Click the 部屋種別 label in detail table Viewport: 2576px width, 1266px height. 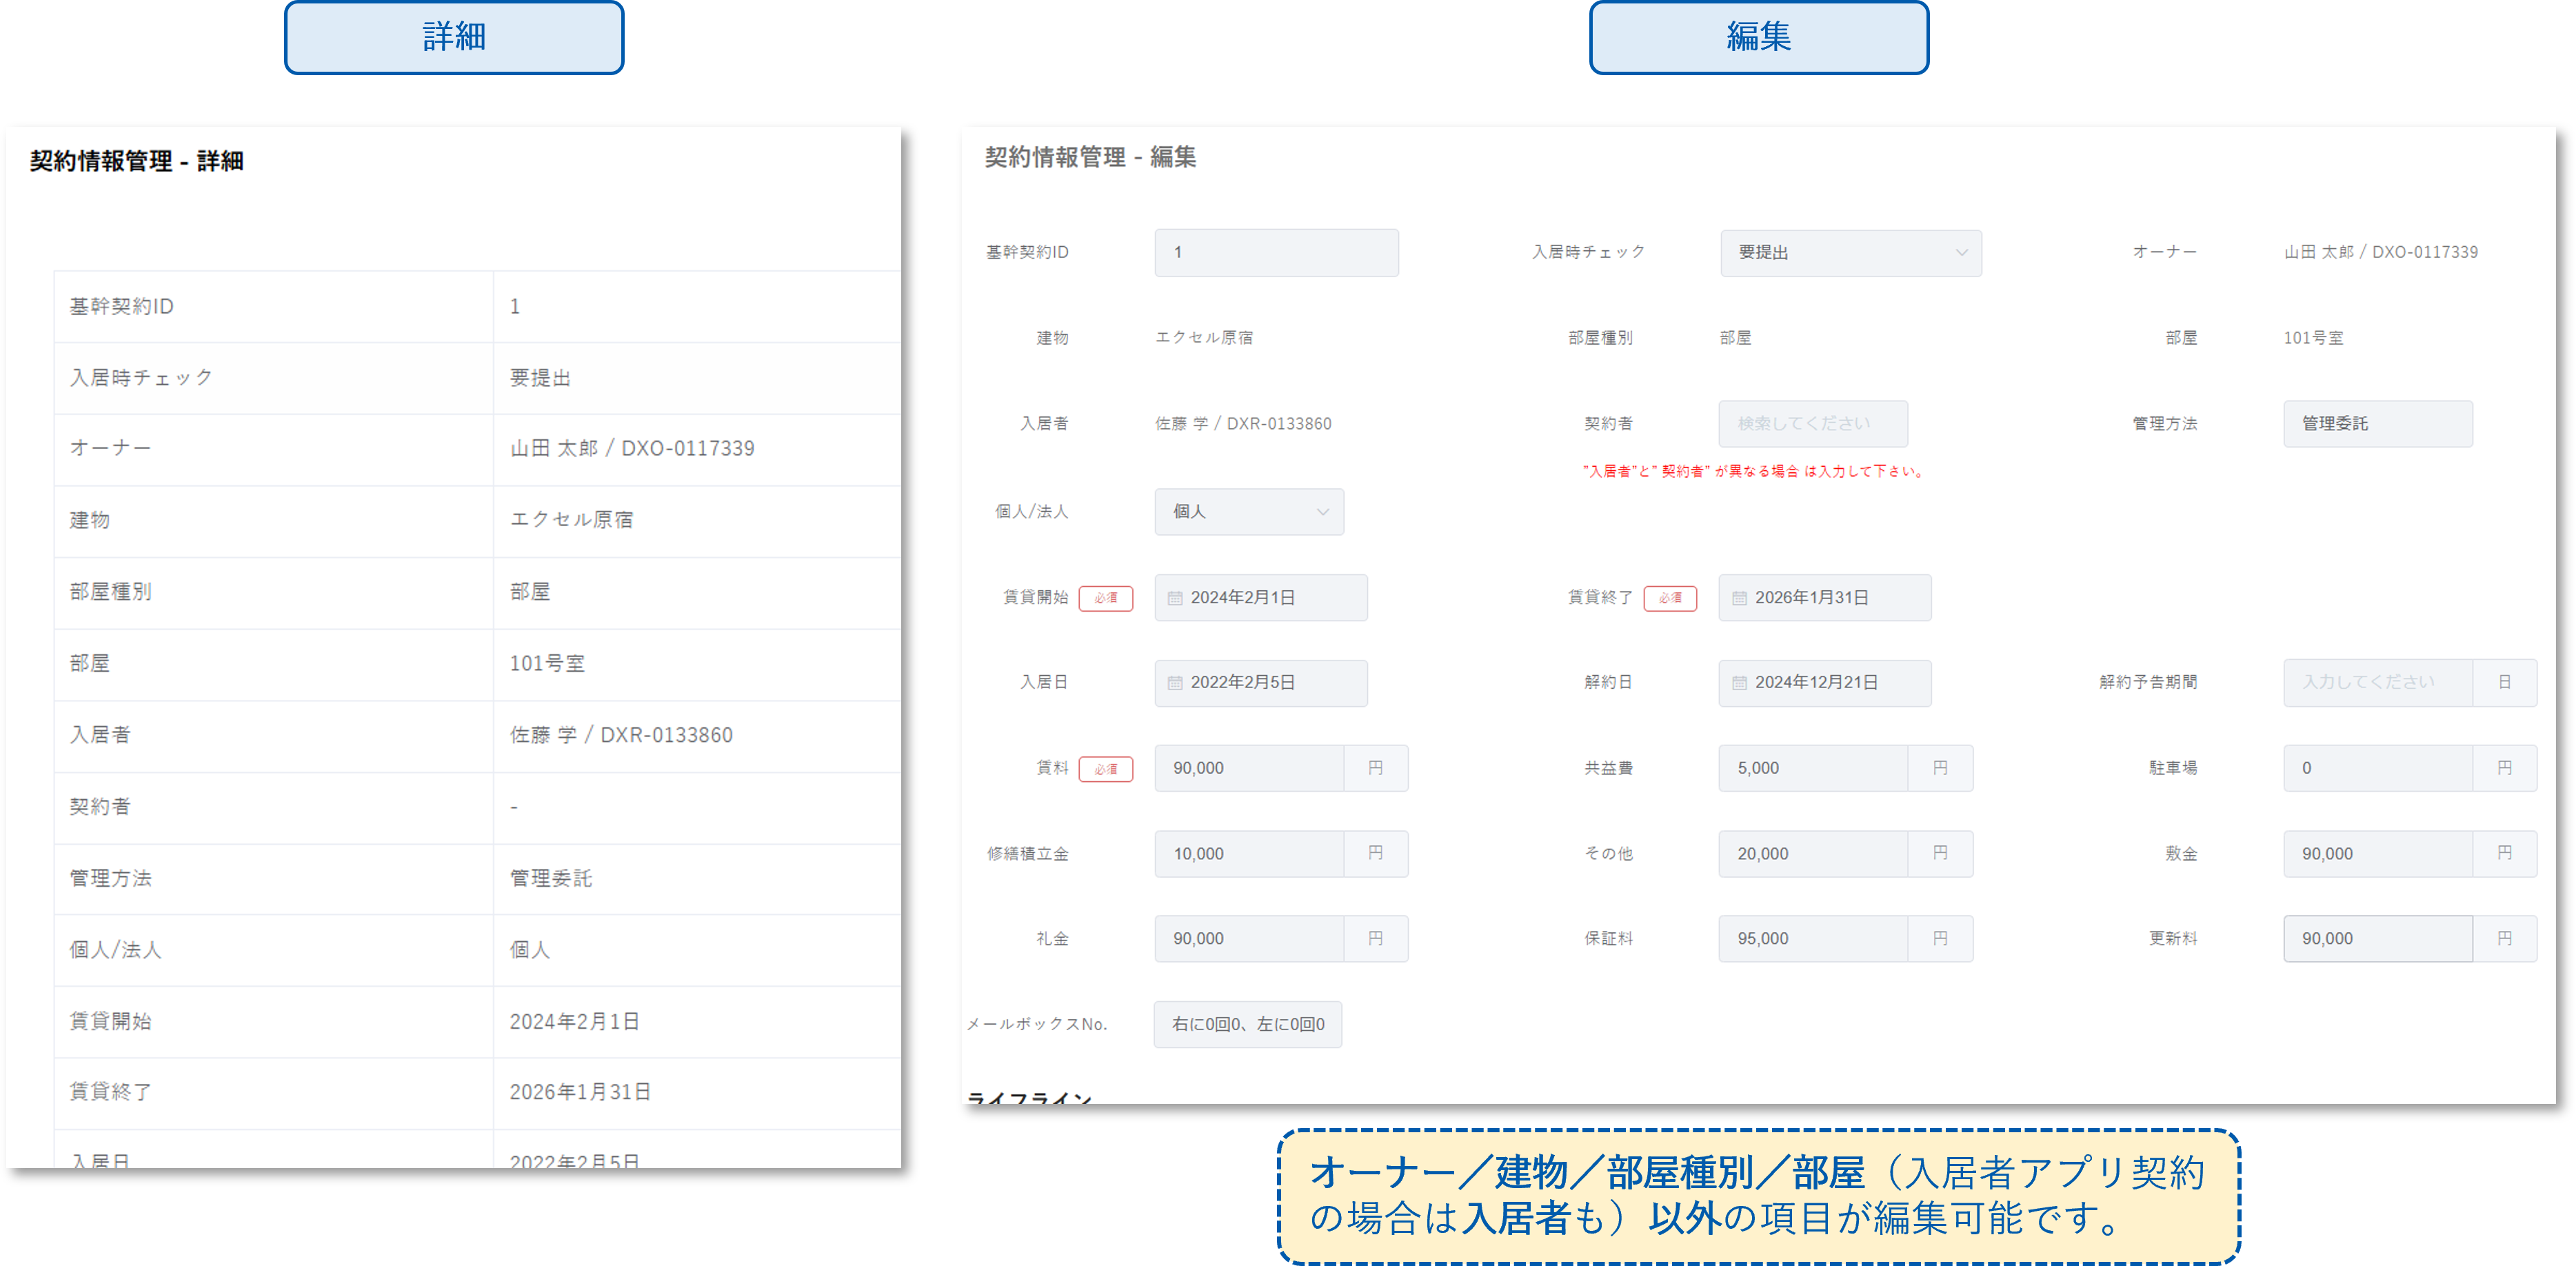point(110,592)
